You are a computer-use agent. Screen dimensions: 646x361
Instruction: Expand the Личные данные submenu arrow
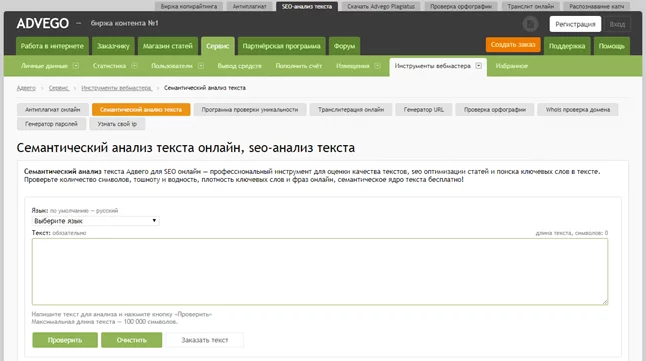click(x=76, y=66)
